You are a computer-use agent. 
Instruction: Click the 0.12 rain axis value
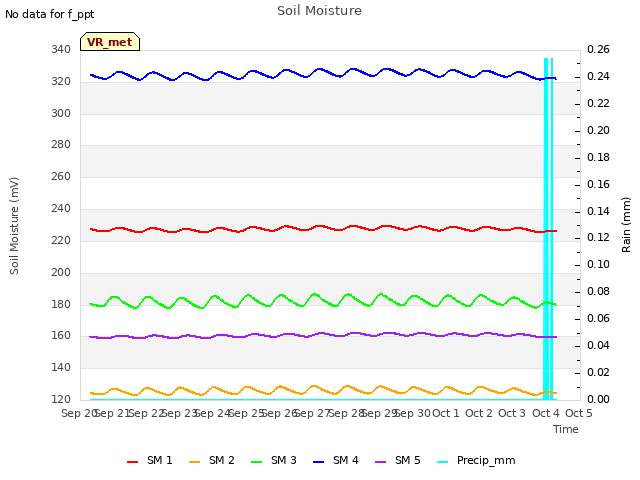click(598, 238)
